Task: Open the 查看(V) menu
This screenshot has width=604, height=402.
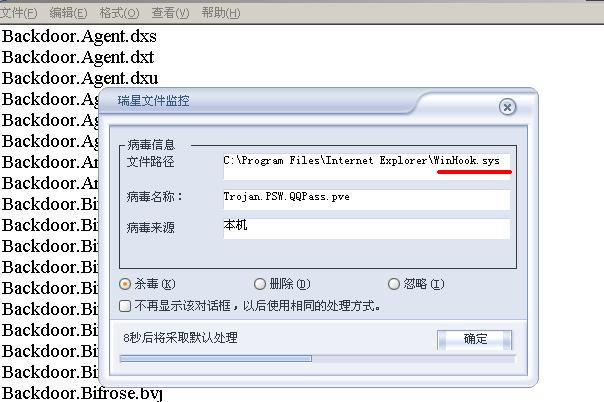Action: [170, 13]
